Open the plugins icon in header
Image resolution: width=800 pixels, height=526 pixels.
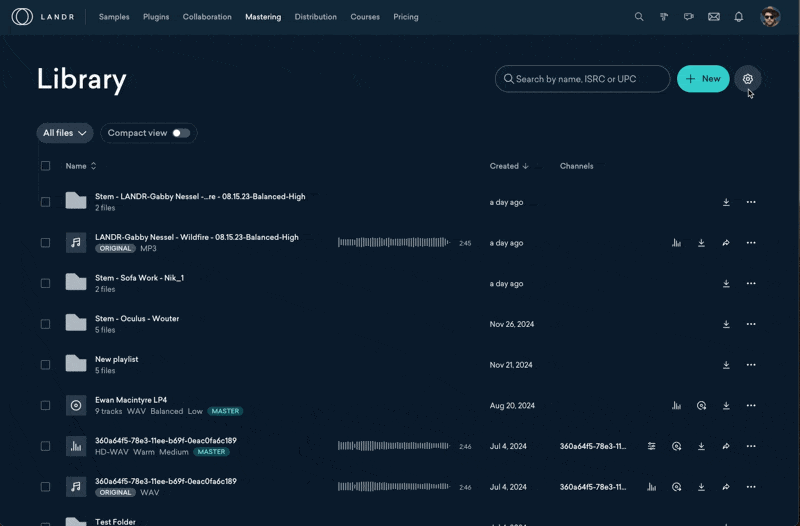click(x=664, y=17)
